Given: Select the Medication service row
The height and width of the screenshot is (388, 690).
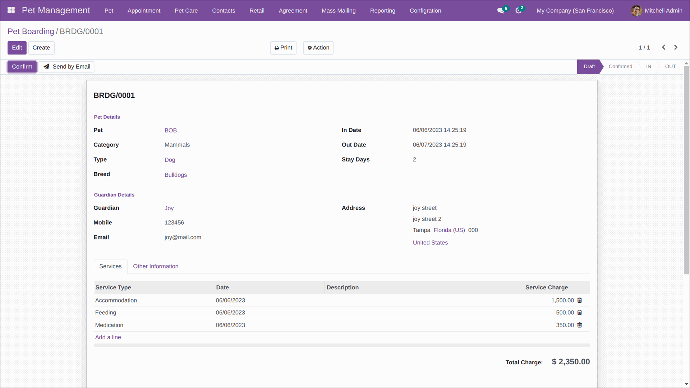Looking at the screenshot, I should (x=342, y=325).
